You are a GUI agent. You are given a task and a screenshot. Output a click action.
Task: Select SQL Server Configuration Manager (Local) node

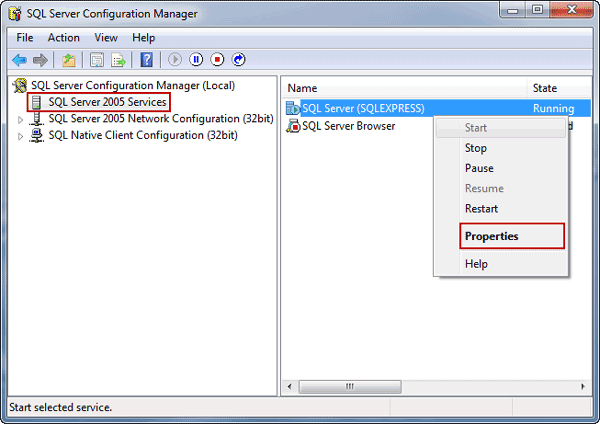click(x=133, y=85)
